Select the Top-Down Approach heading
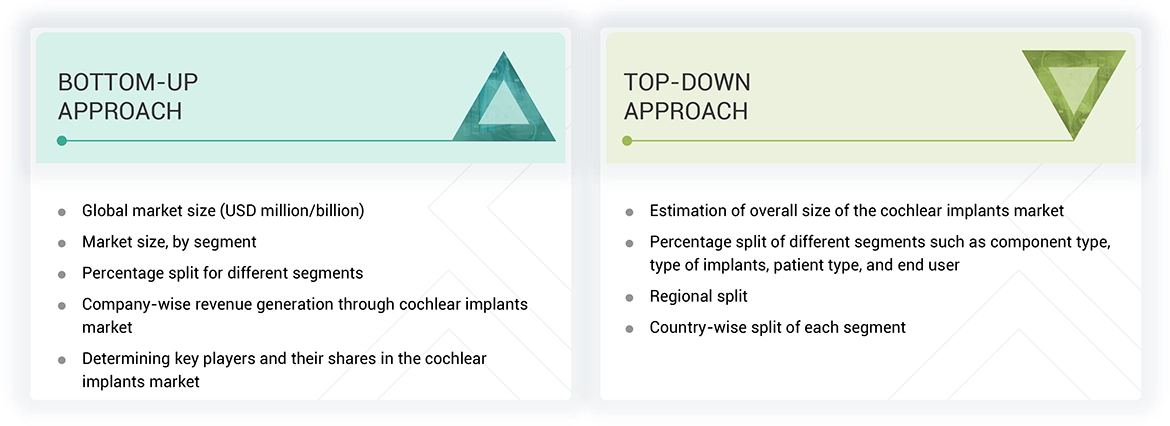 686,96
